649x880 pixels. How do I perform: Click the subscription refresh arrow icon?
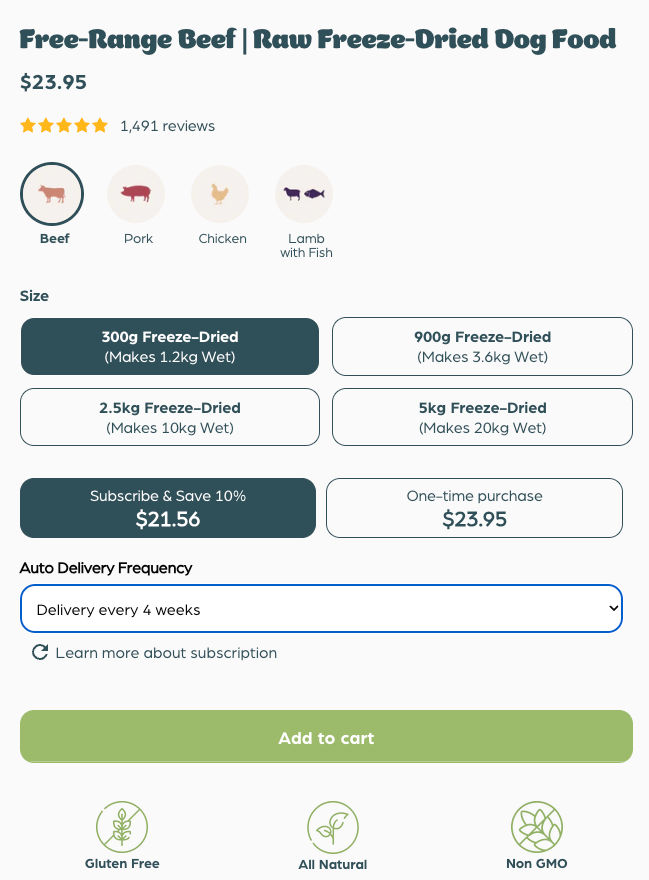point(40,653)
